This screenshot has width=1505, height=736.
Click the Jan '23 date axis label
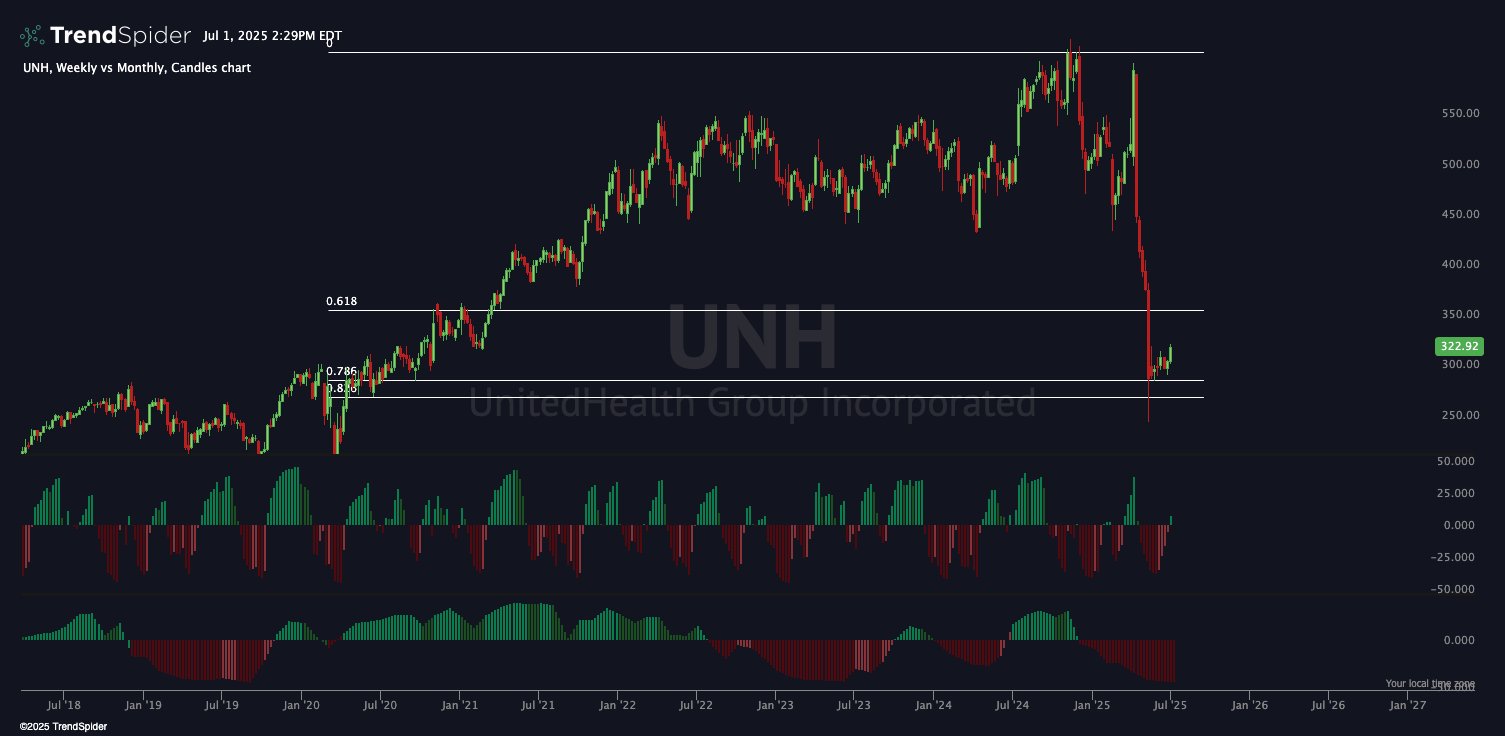coord(775,705)
